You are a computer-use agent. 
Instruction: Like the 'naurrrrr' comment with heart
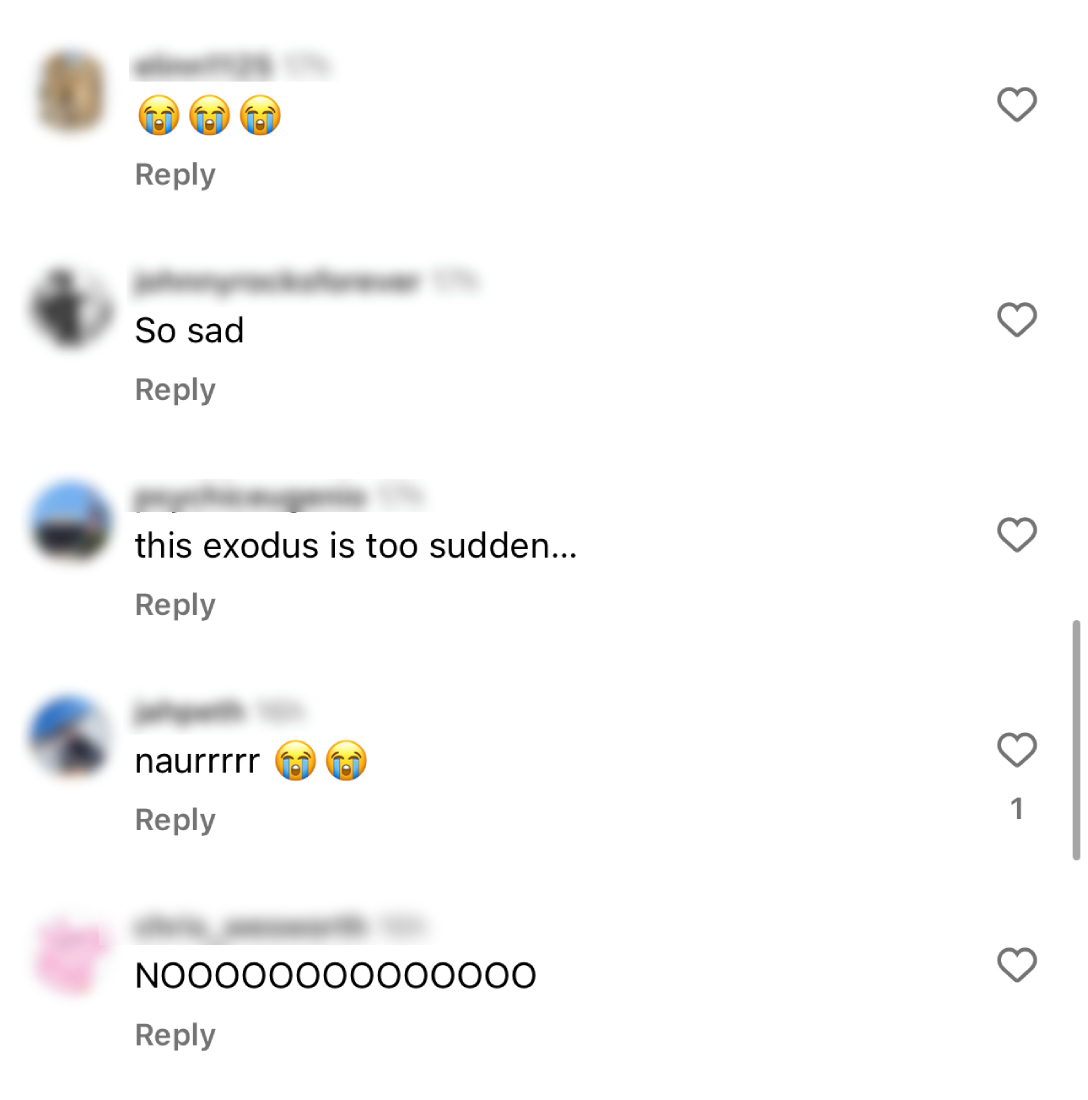click(x=1016, y=750)
